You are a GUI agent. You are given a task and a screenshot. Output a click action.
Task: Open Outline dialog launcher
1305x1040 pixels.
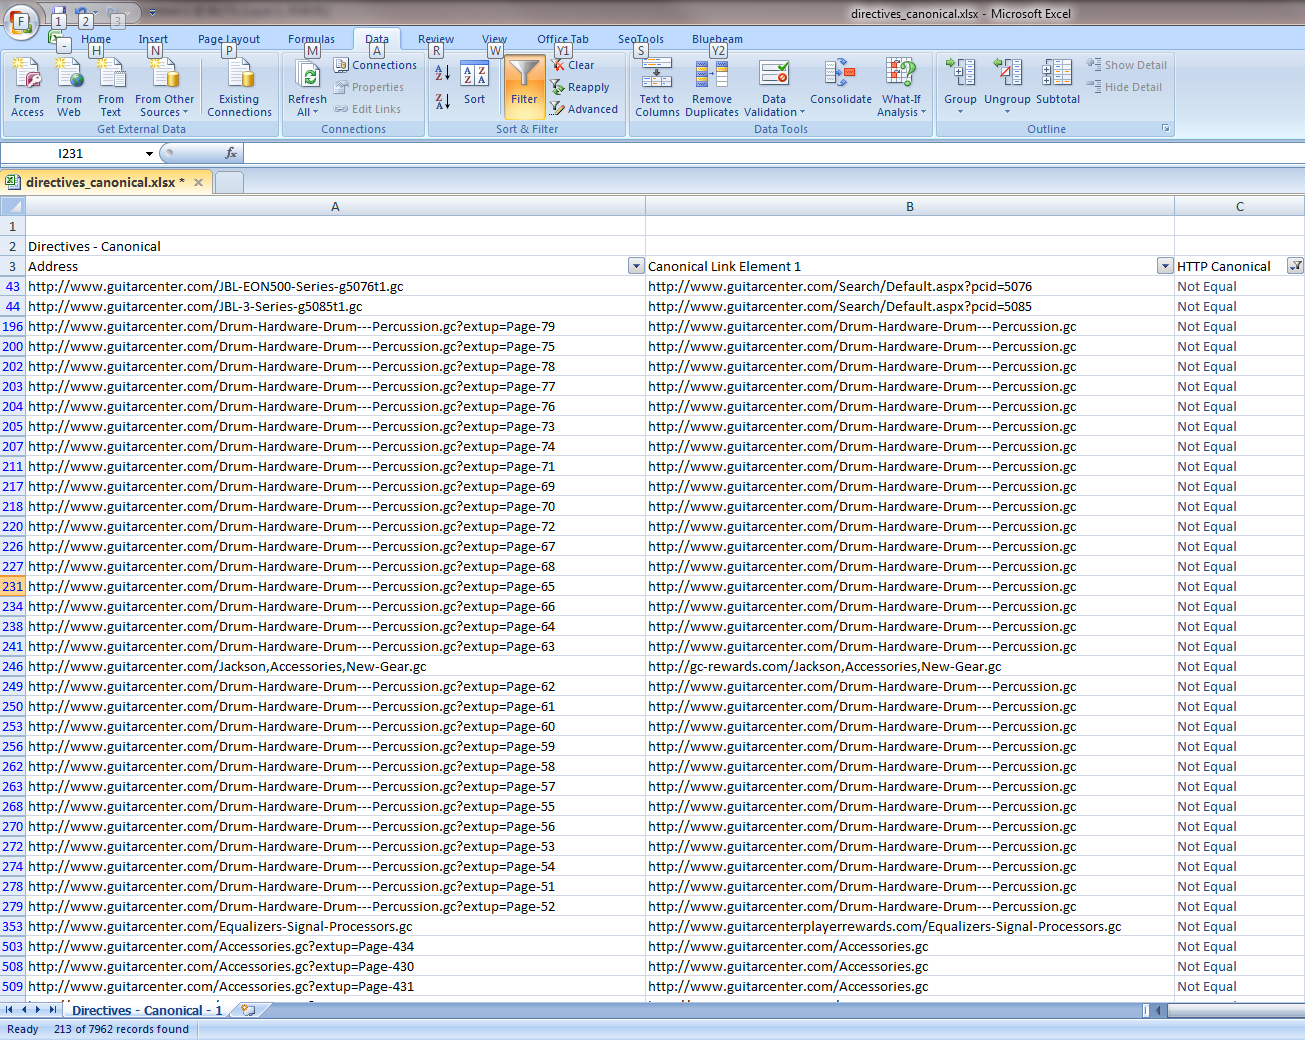(1165, 128)
